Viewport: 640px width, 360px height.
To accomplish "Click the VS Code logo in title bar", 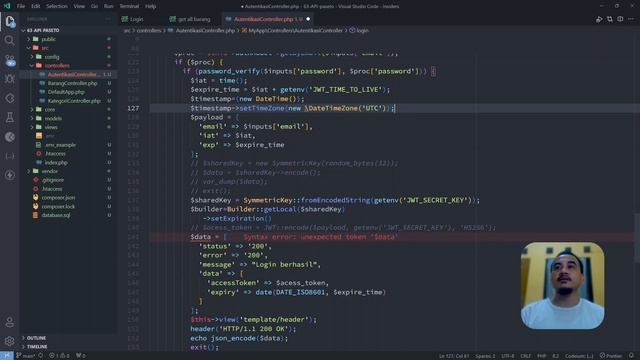I will 7,6.
